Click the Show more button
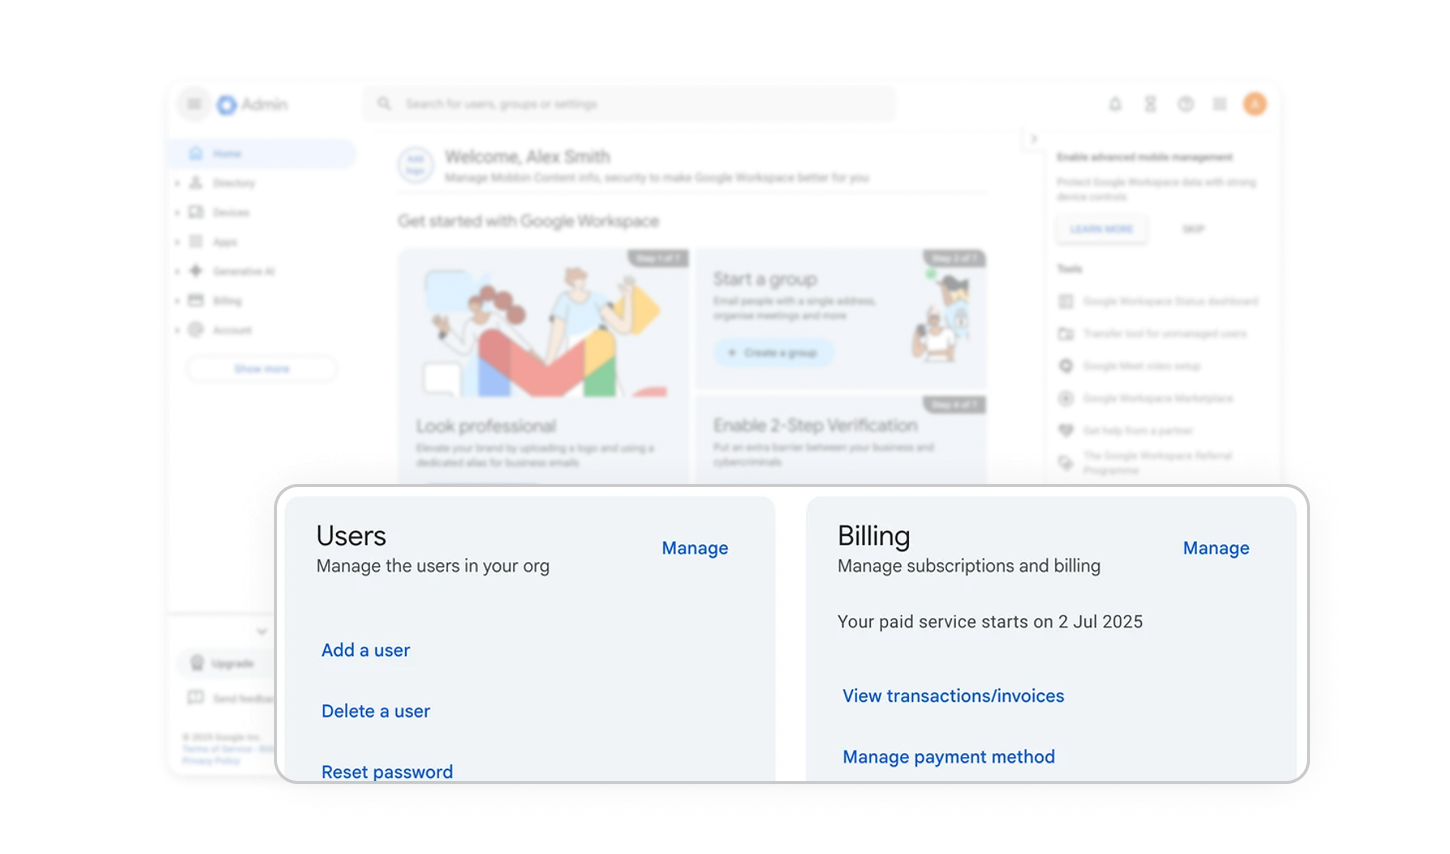The height and width of the screenshot is (854, 1450). point(262,369)
